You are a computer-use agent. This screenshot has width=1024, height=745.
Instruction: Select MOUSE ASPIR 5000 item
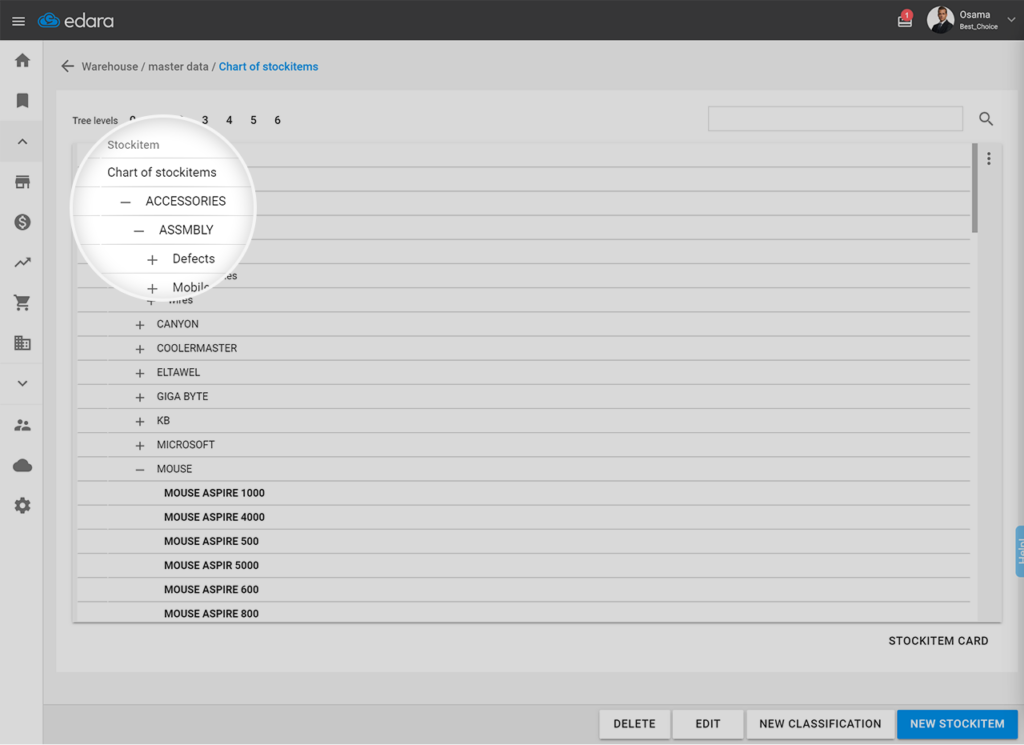coord(211,565)
